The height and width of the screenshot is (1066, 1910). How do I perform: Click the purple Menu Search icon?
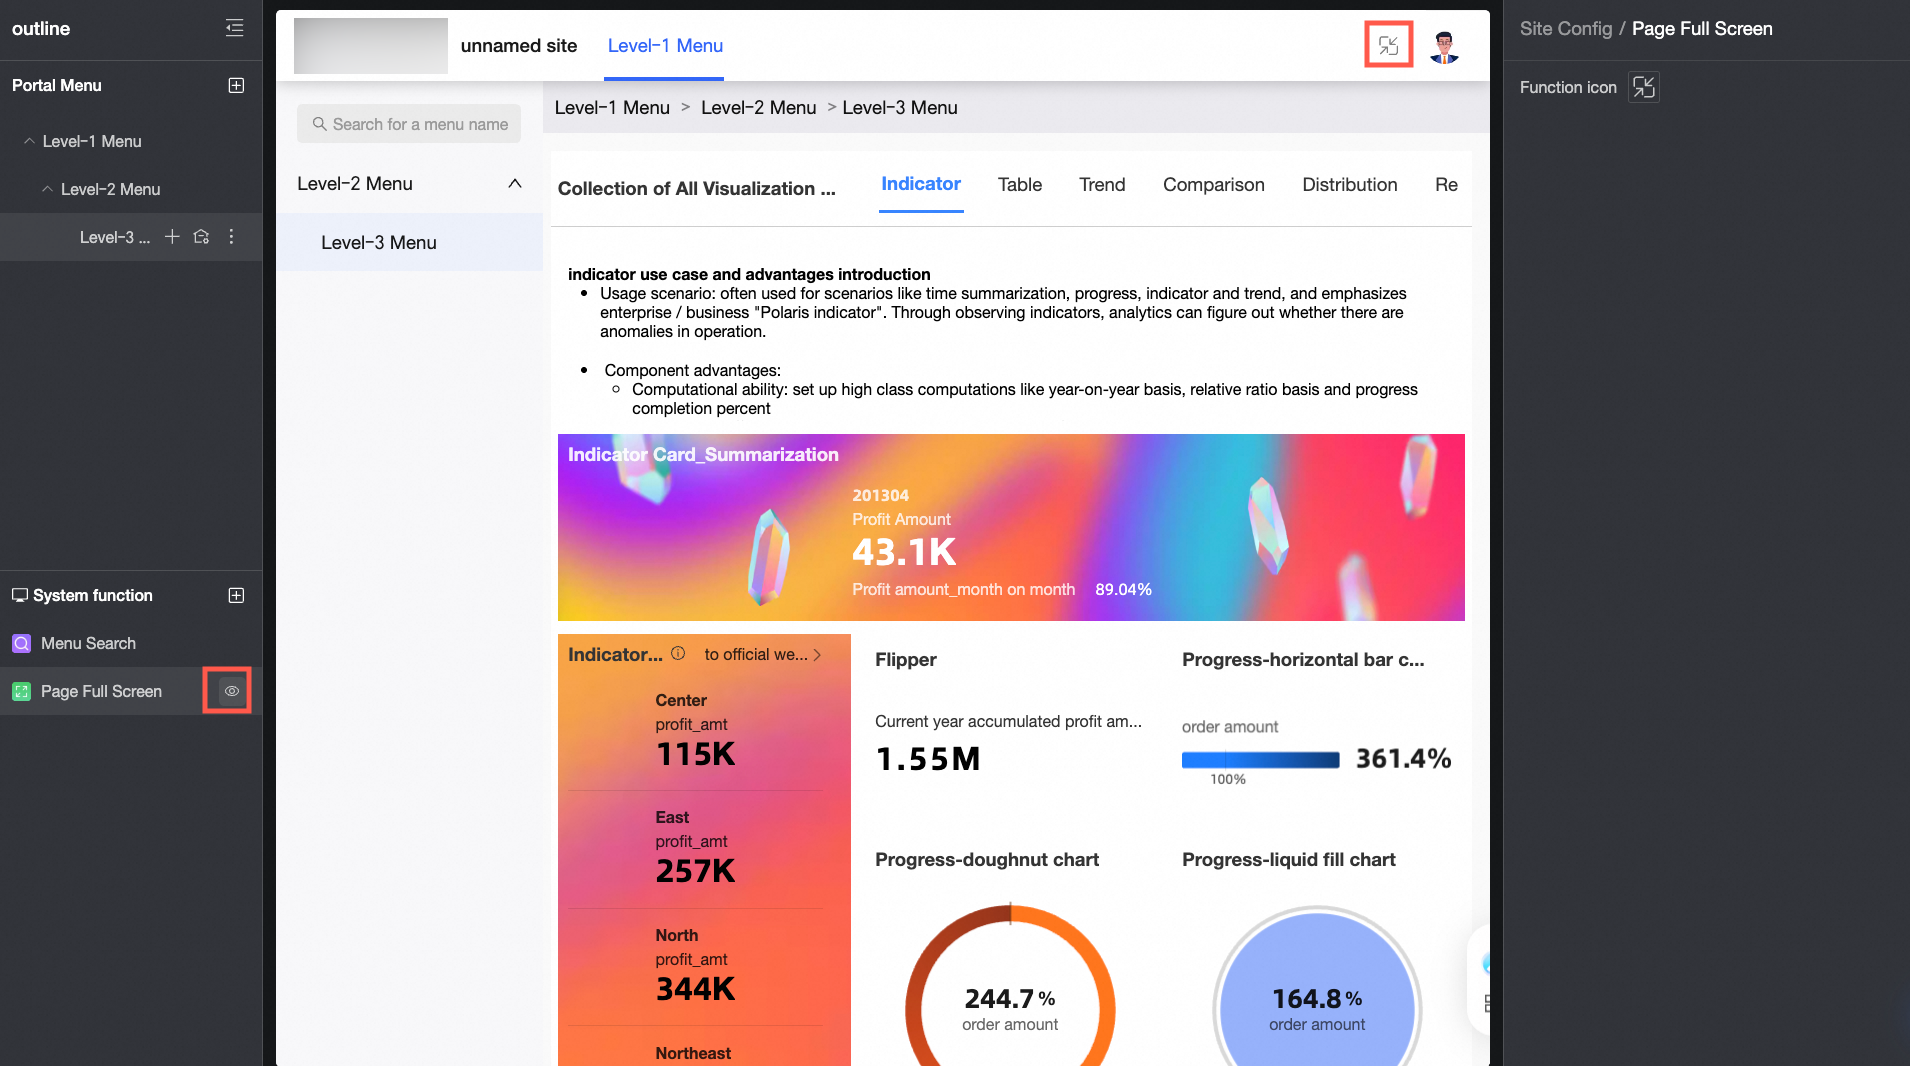click(21, 643)
